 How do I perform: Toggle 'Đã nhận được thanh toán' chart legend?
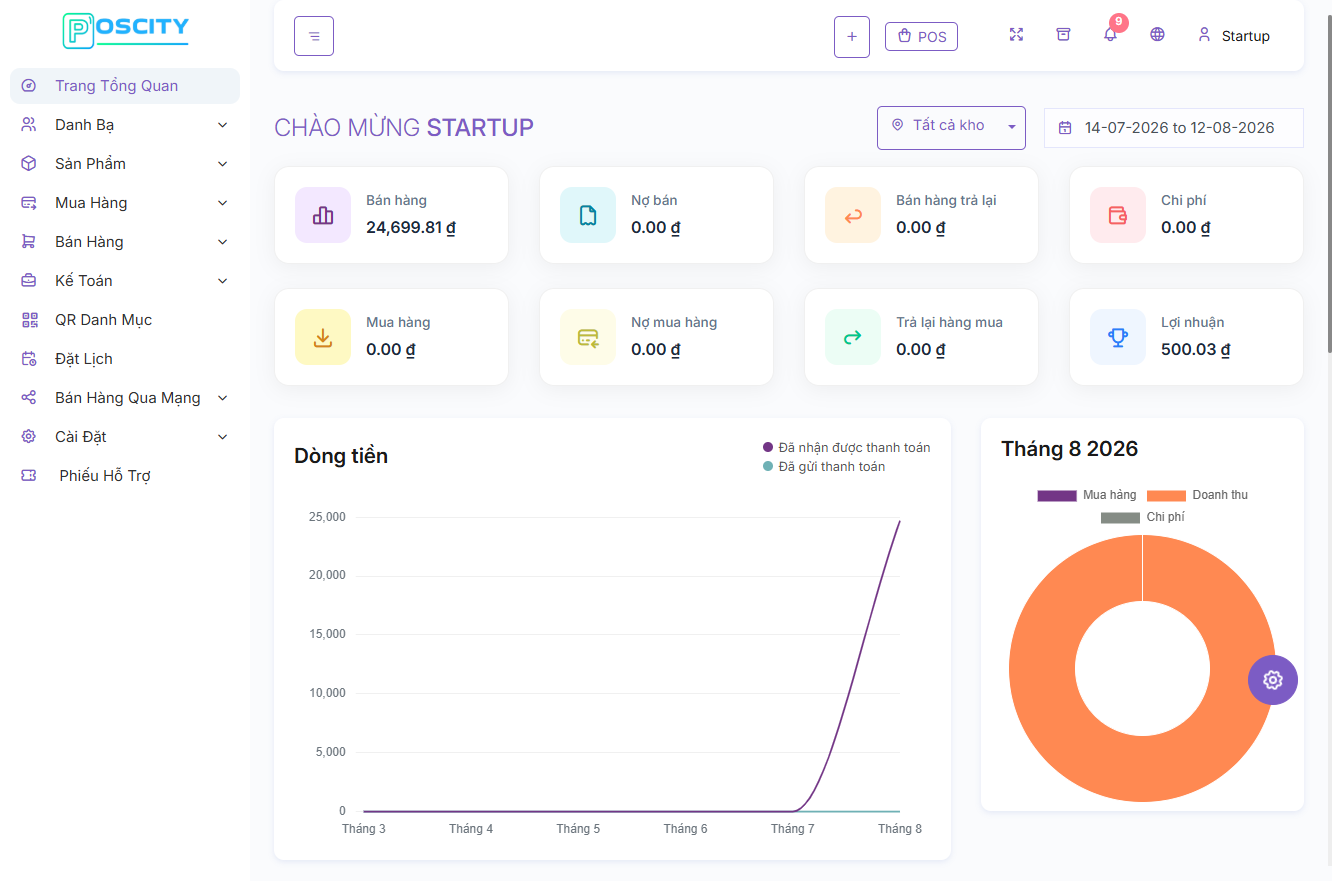[847, 447]
